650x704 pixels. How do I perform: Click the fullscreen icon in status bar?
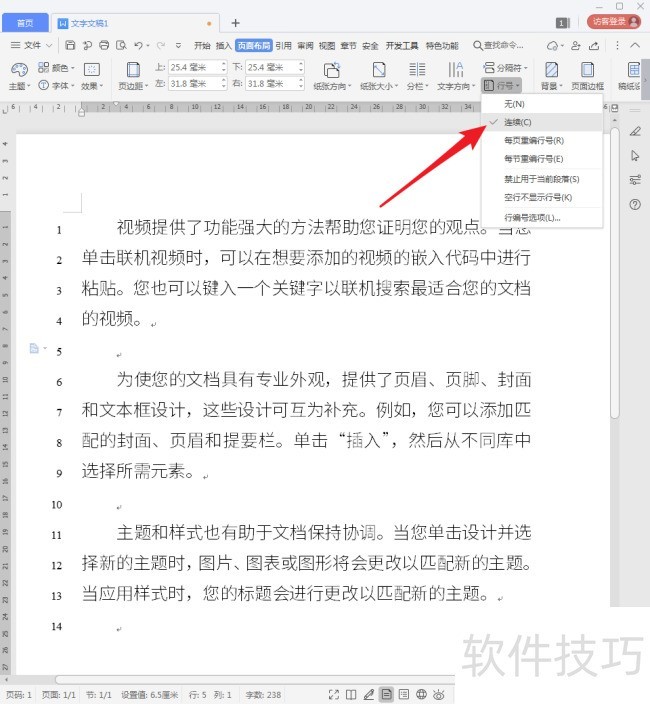(x=334, y=695)
